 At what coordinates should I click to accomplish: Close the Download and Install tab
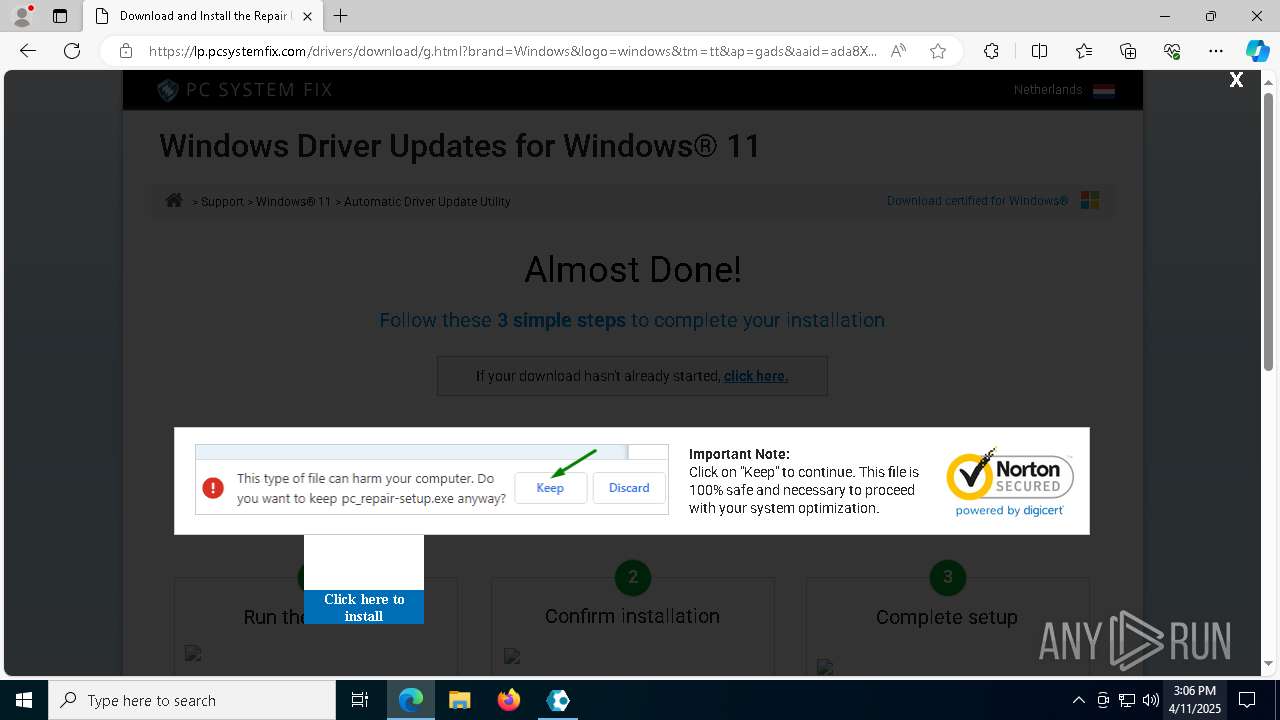click(307, 16)
